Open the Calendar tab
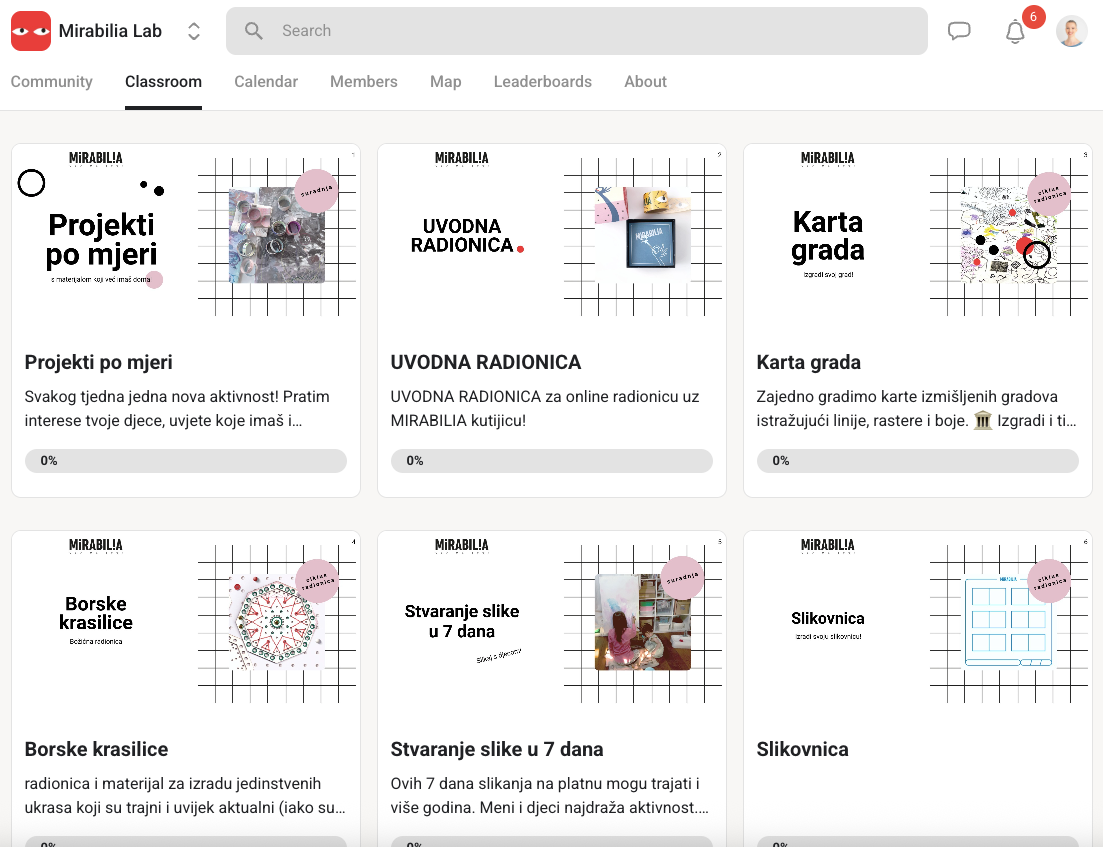The width and height of the screenshot is (1103, 847). coord(266,82)
